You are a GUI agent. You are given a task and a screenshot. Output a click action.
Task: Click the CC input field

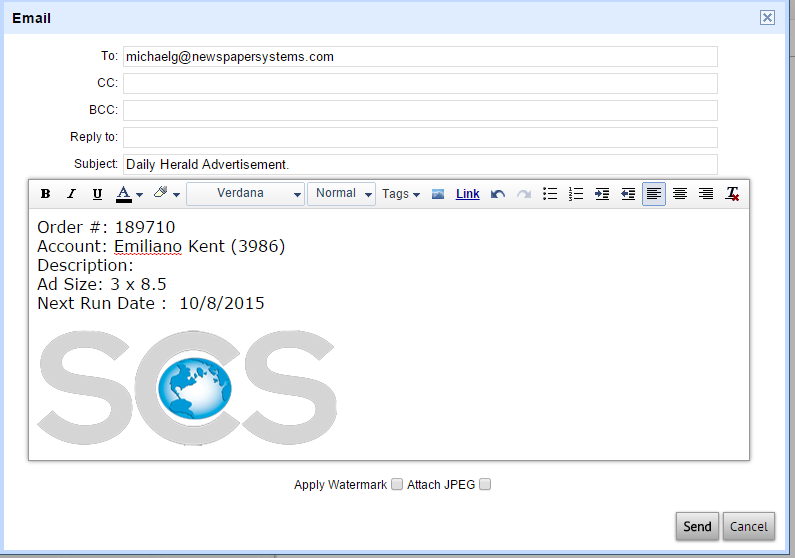click(x=420, y=83)
